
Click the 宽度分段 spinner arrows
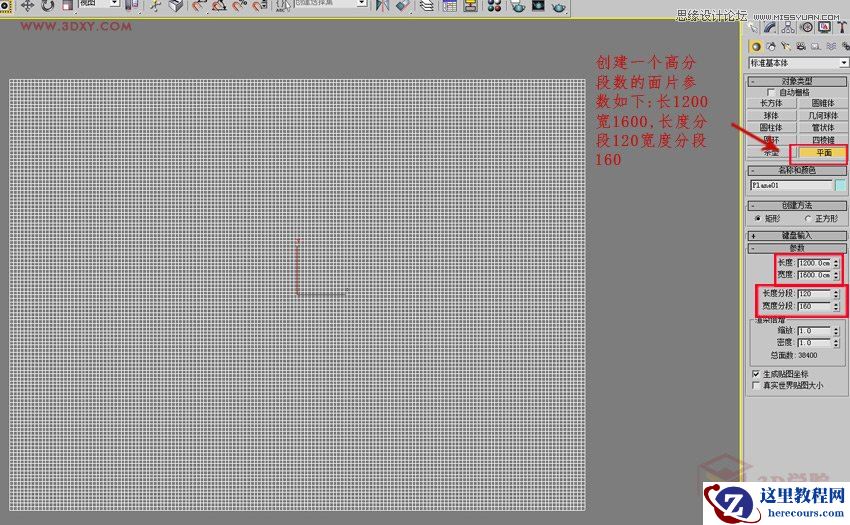point(836,306)
